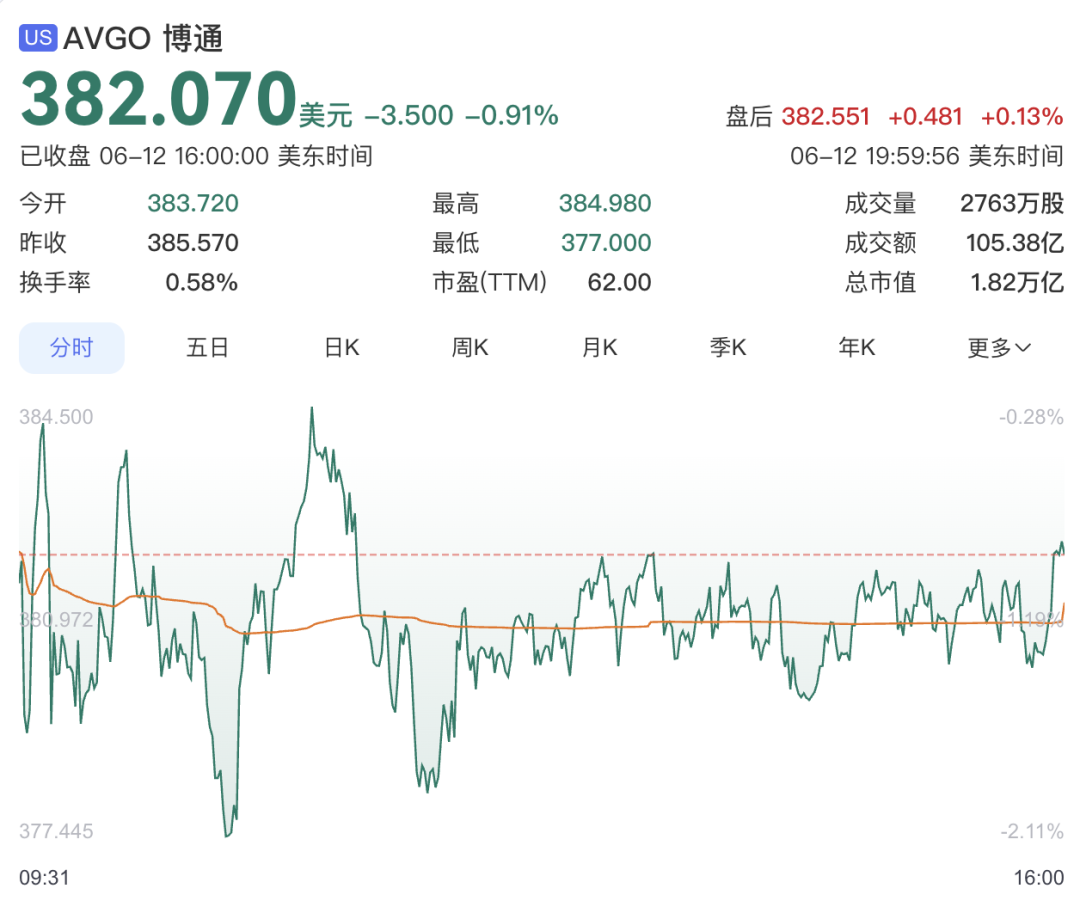The image size is (1080, 913).
Task: Click the close time 06-12 16:00:00 text
Action: click(x=184, y=156)
